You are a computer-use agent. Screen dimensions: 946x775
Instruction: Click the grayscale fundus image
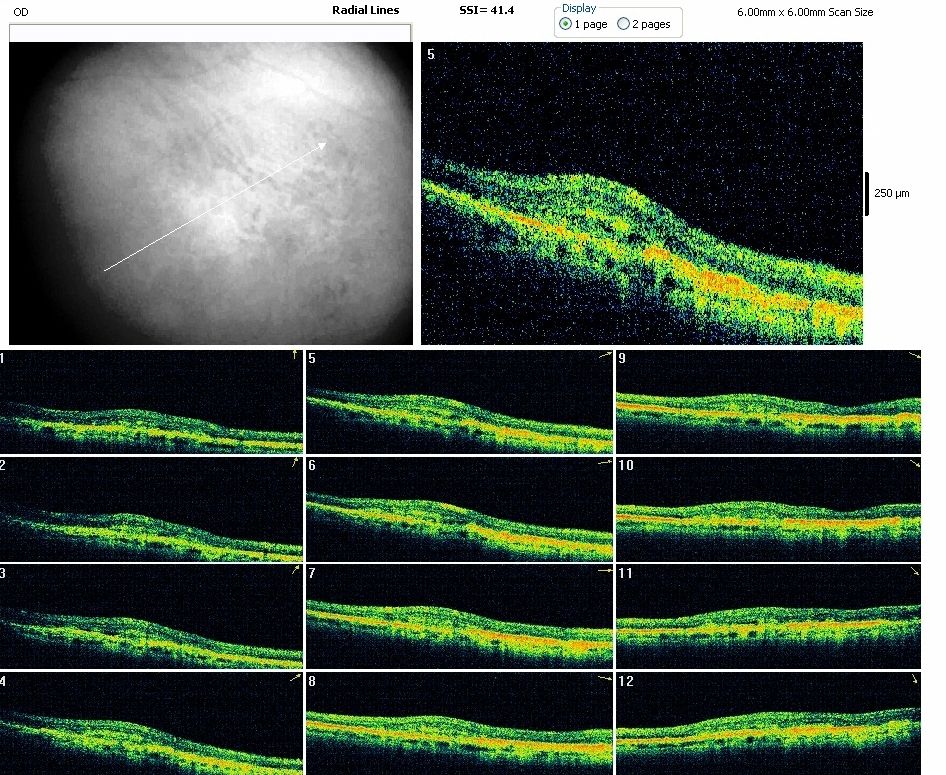210,193
